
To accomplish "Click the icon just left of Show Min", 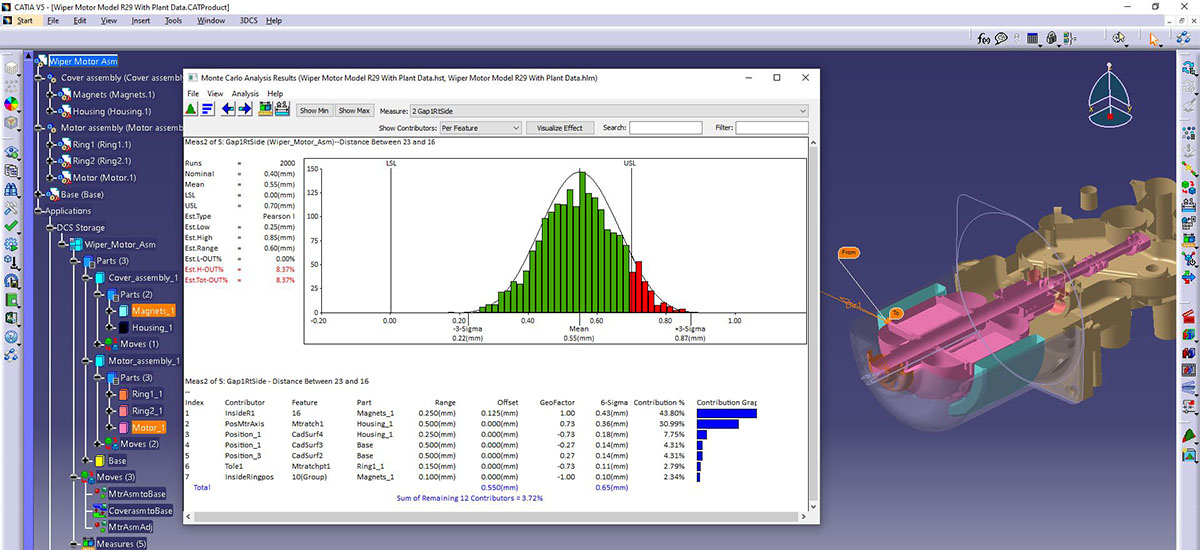I will pos(282,109).
